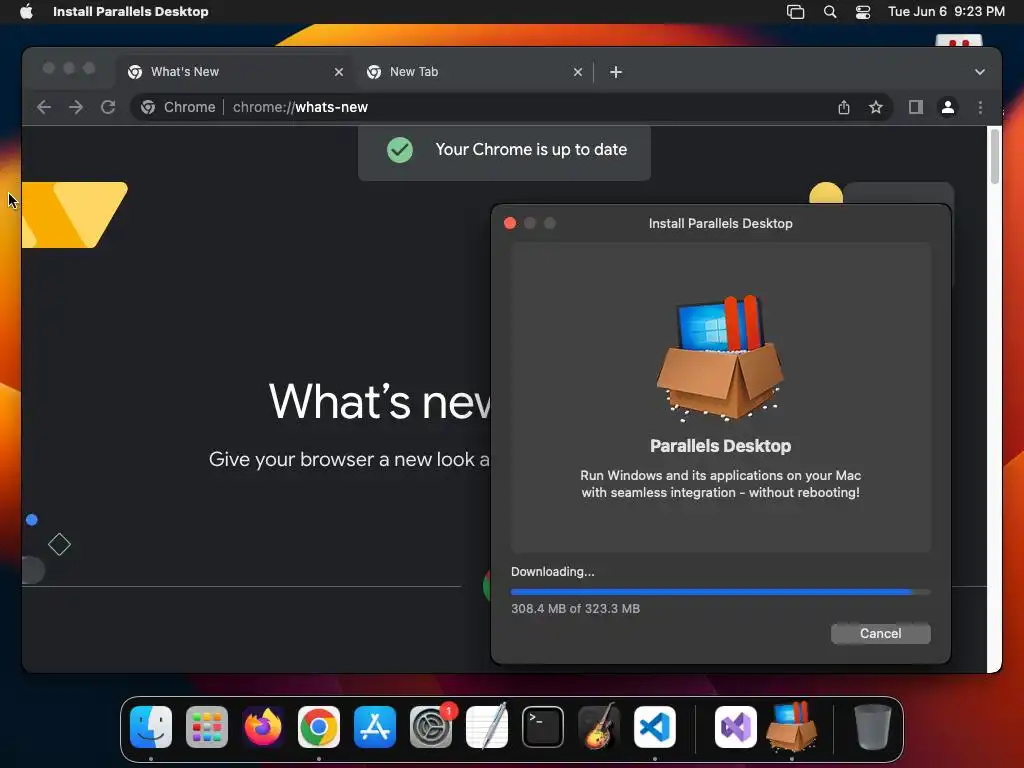The width and height of the screenshot is (1024, 768).
Task: Close the What's New tab
Action: click(338, 72)
